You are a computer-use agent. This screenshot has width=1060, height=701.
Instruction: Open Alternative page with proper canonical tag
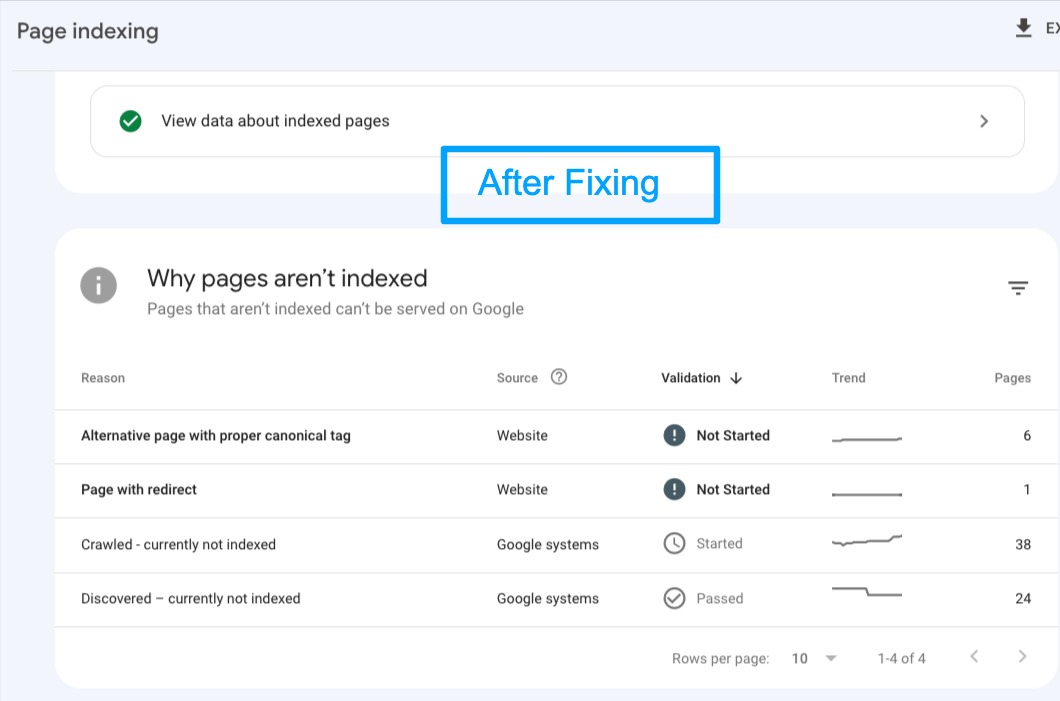pos(215,435)
